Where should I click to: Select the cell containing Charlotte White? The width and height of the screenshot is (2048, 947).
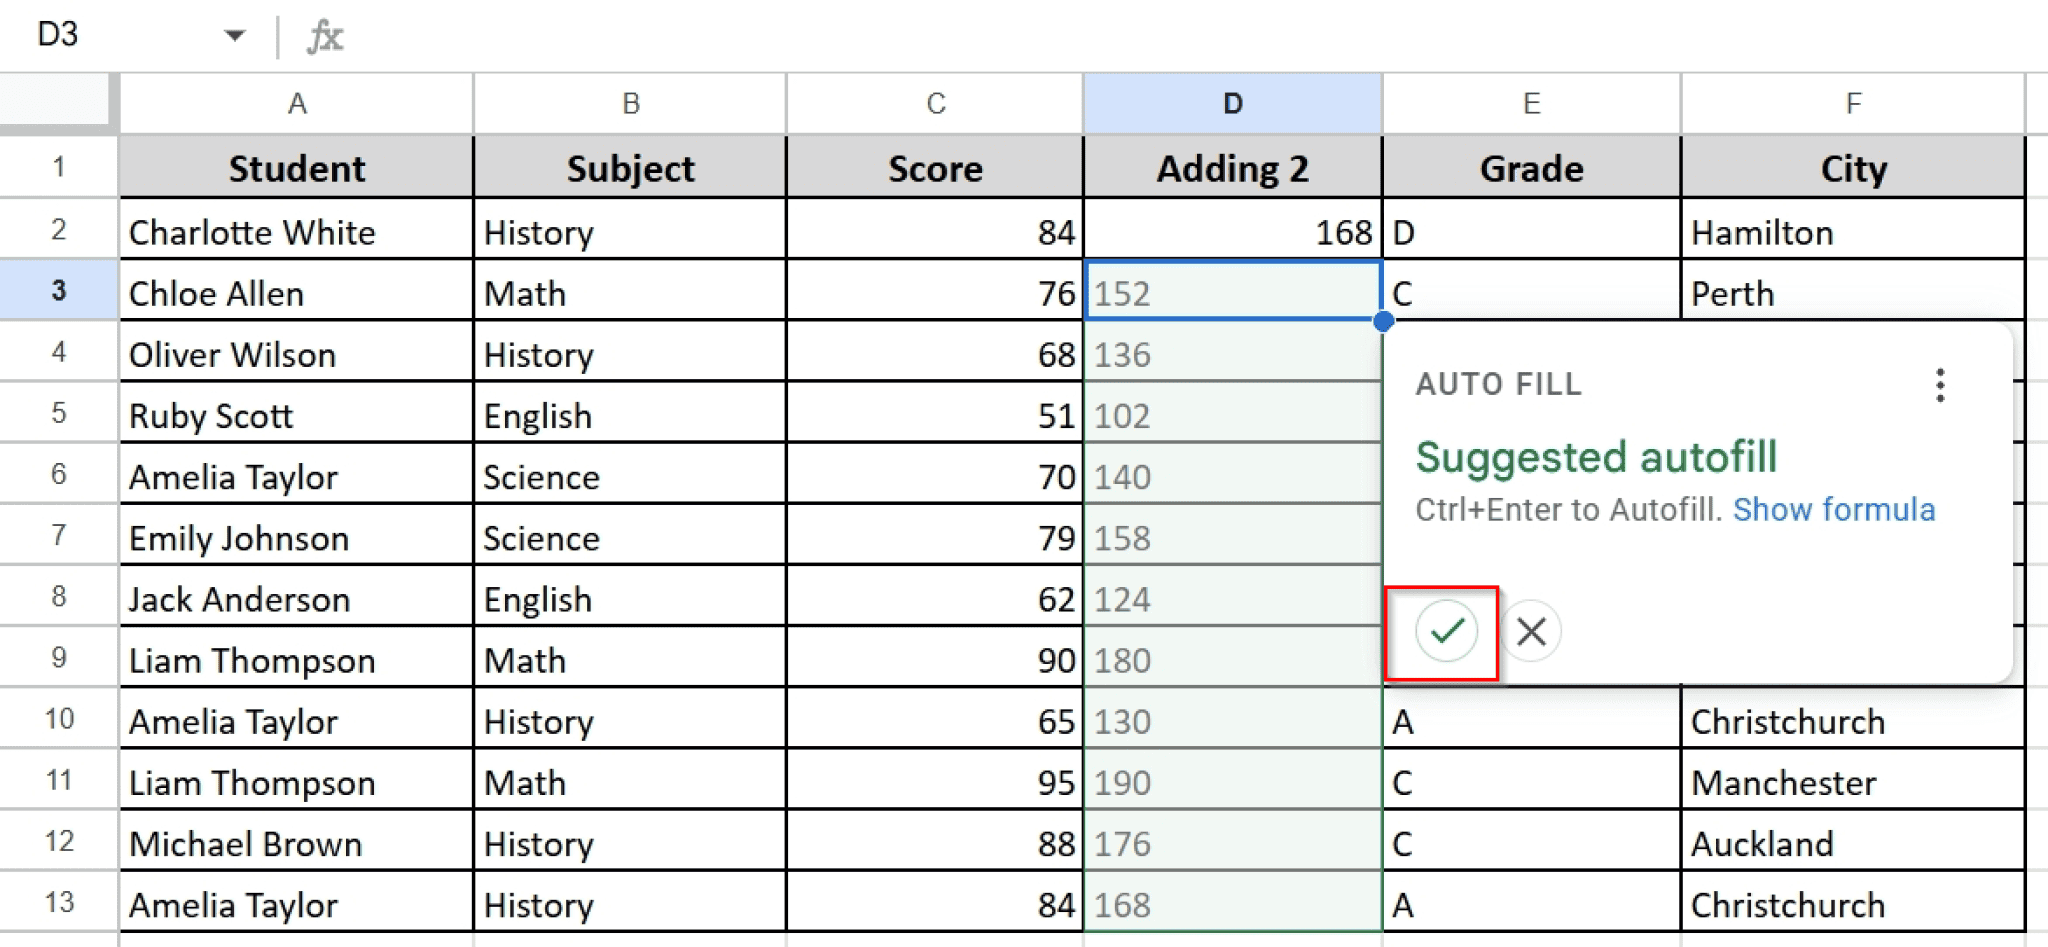(x=296, y=232)
